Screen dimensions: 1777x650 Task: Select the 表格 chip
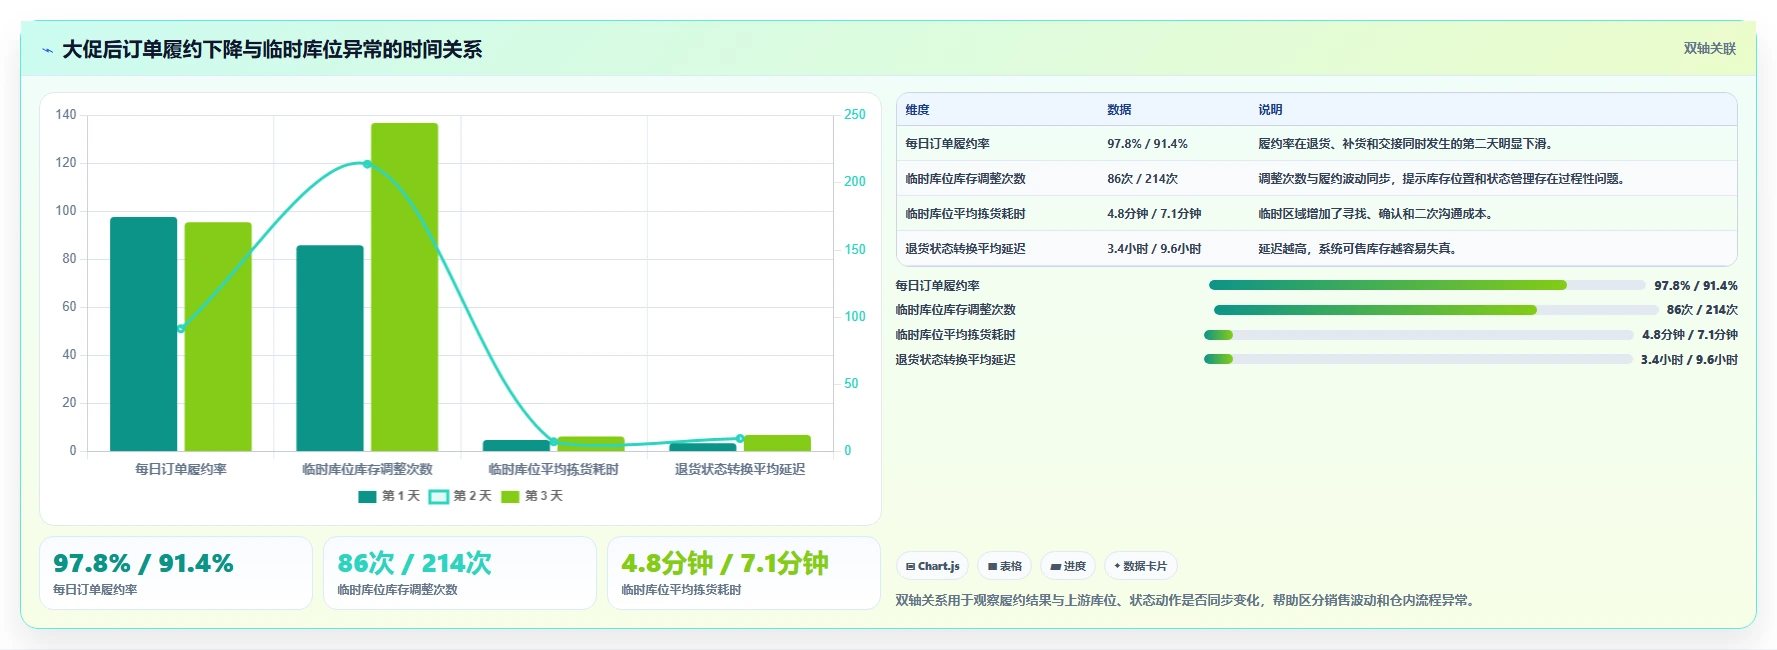1005,566
